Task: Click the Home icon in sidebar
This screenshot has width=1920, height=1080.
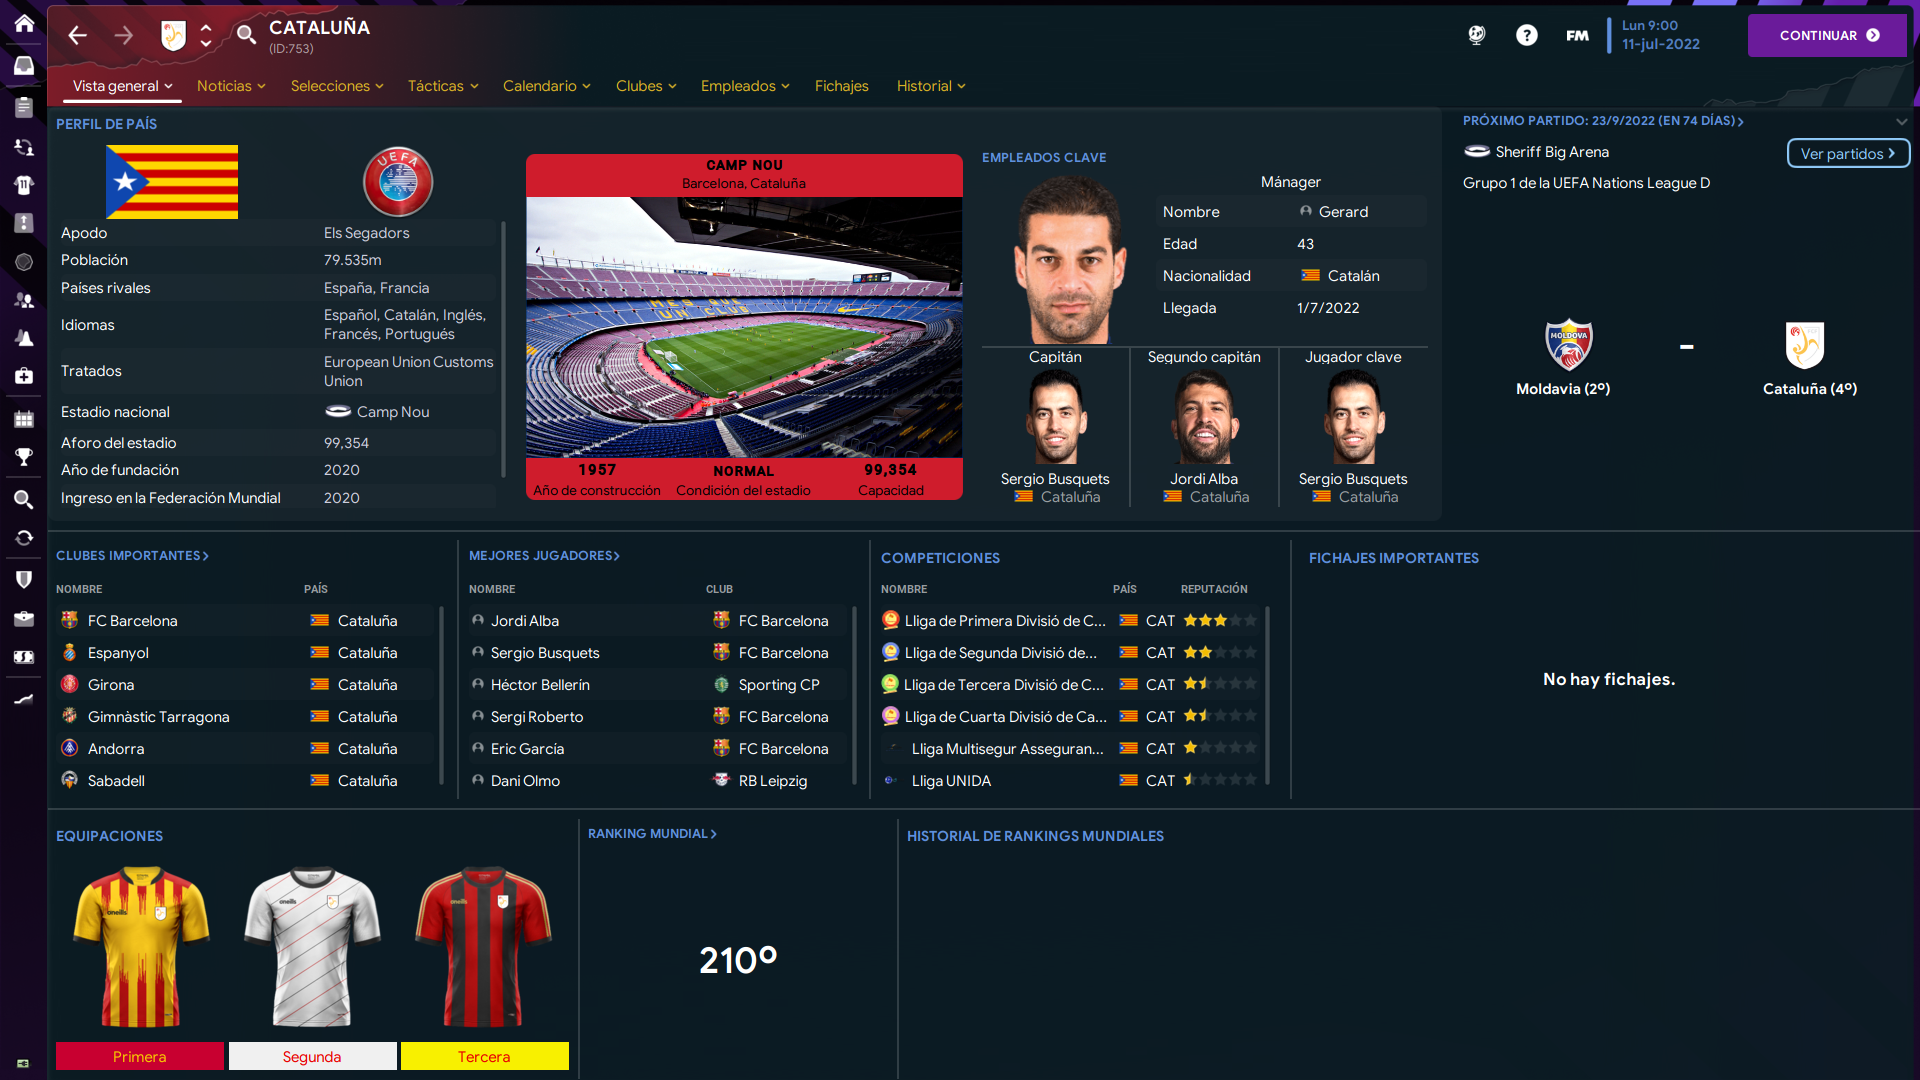Action: (x=24, y=23)
